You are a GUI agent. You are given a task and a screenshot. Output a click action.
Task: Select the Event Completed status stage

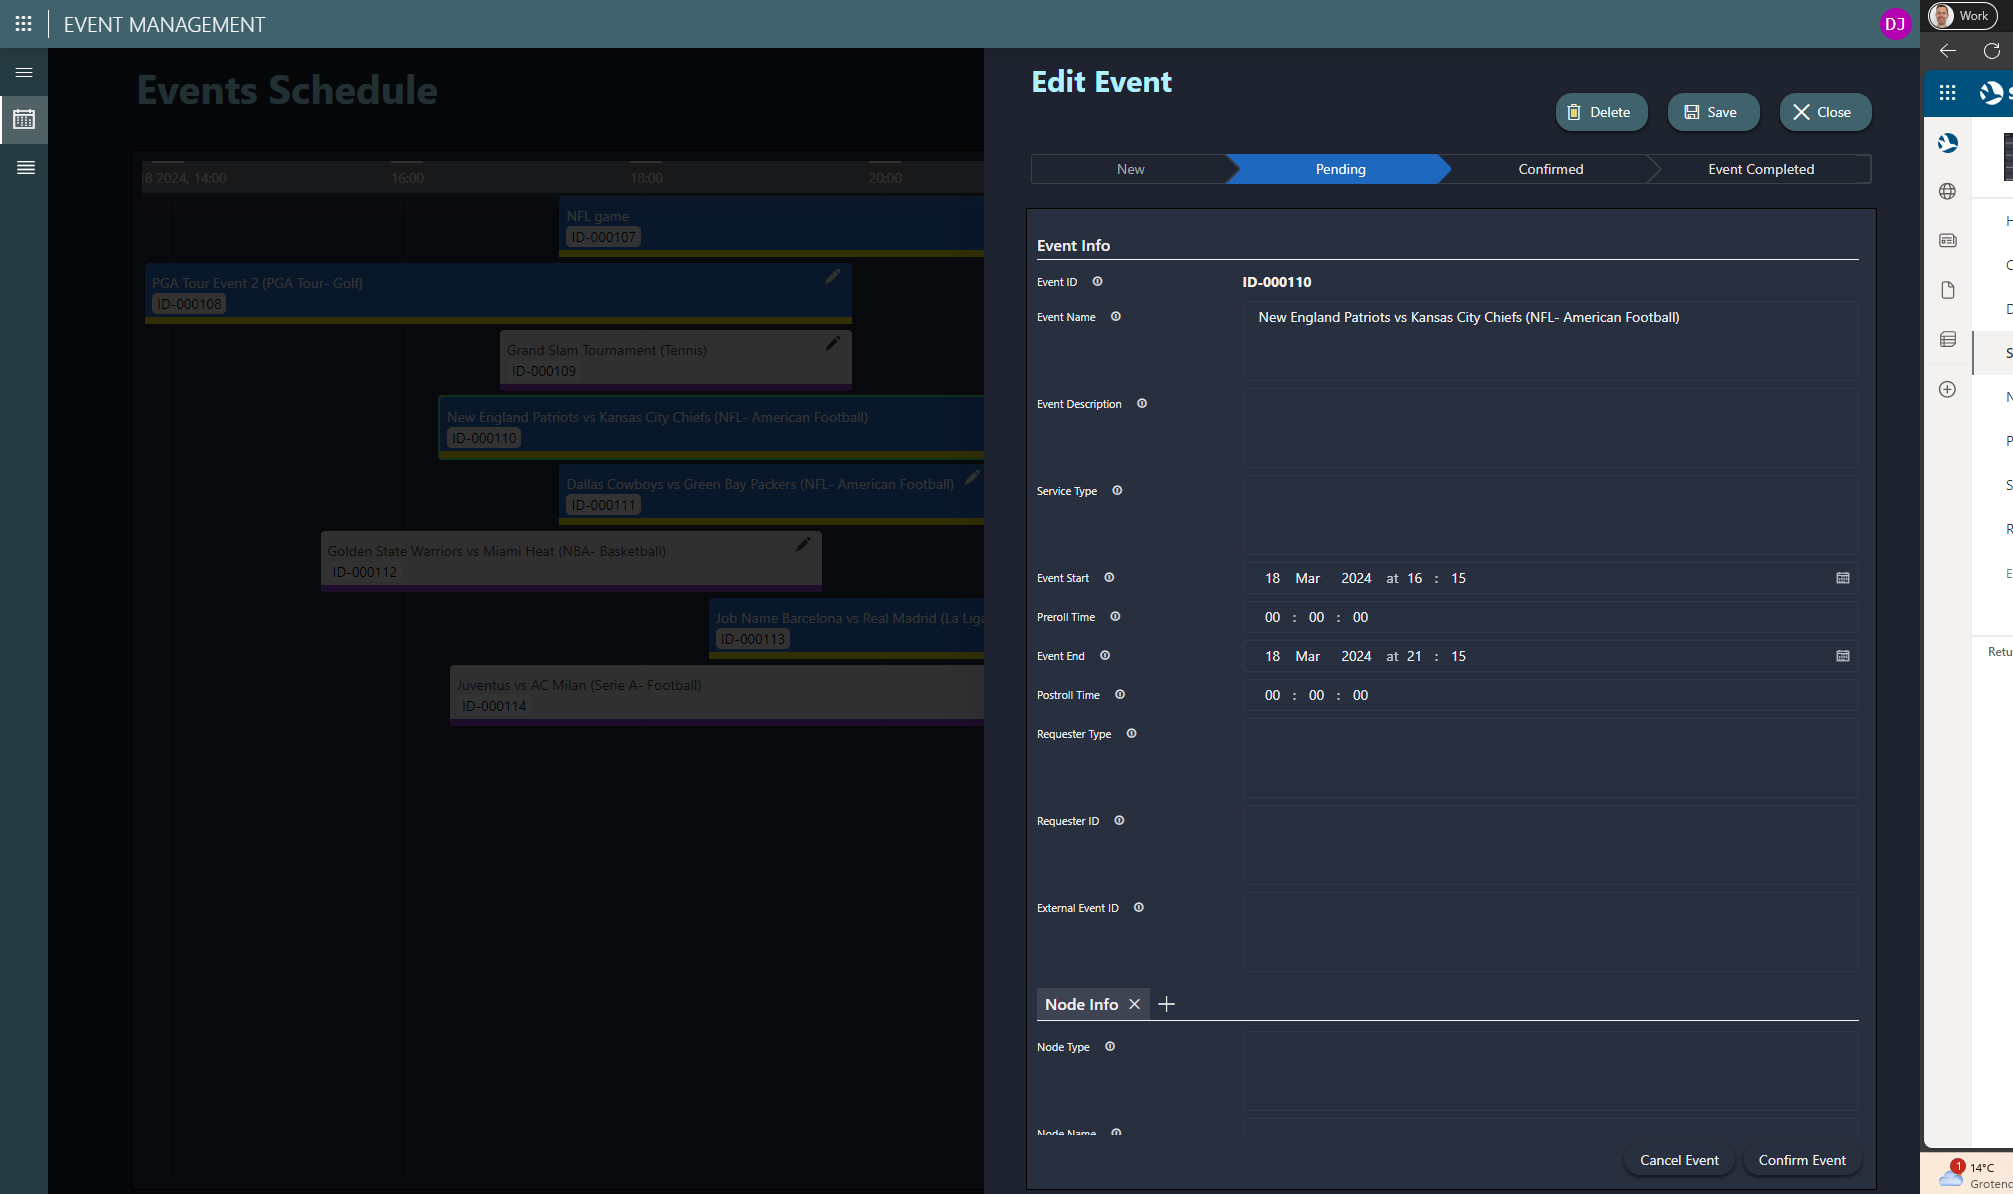coord(1760,169)
